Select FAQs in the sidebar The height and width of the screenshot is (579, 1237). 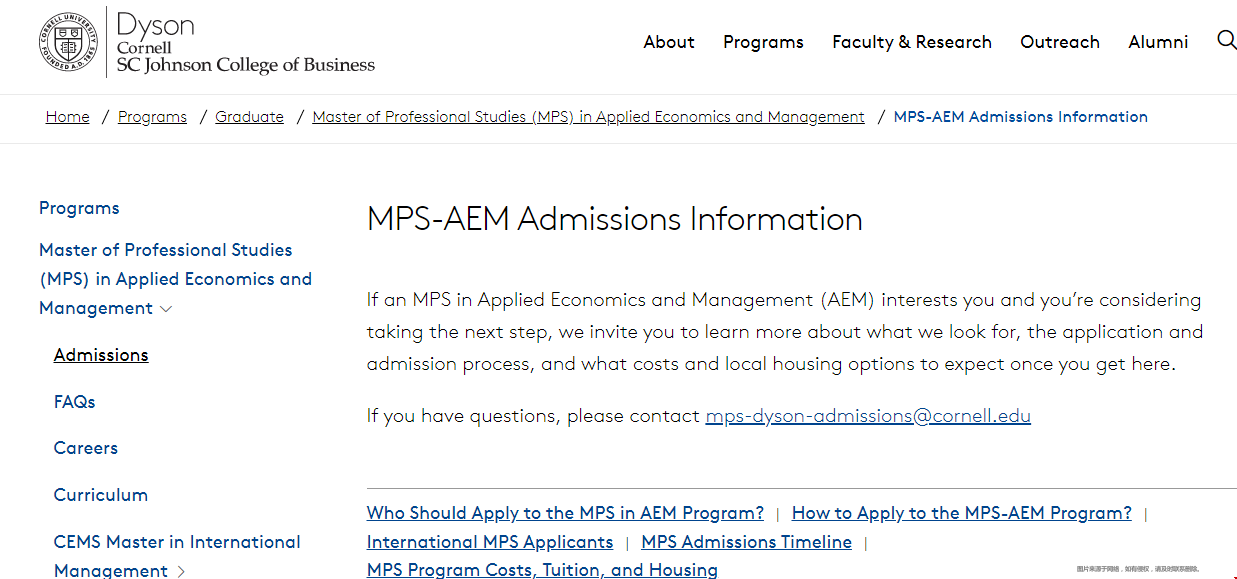tap(75, 402)
